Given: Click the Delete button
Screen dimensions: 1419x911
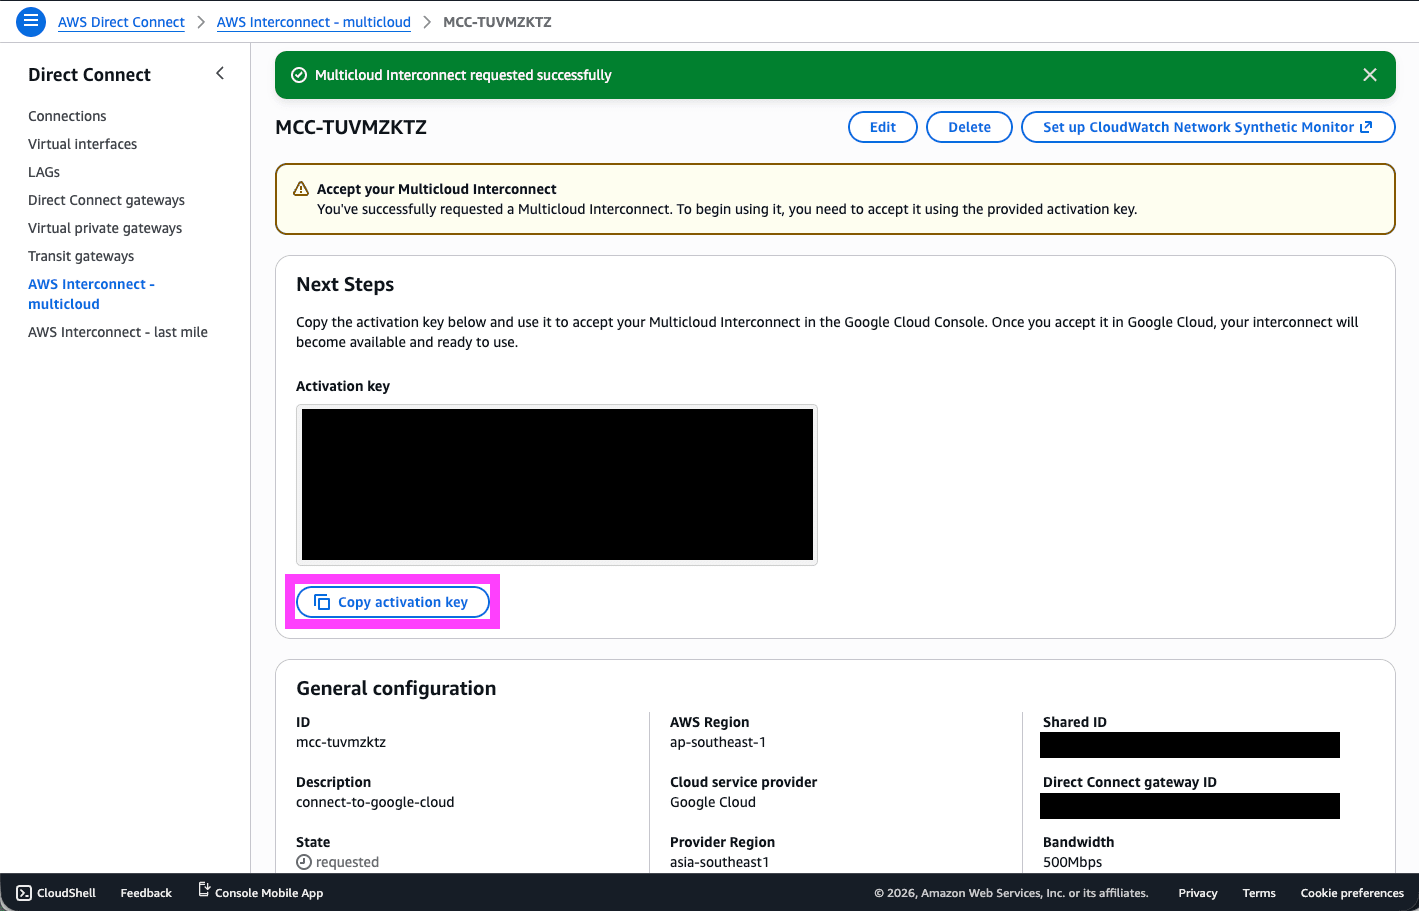Looking at the screenshot, I should pos(969,127).
